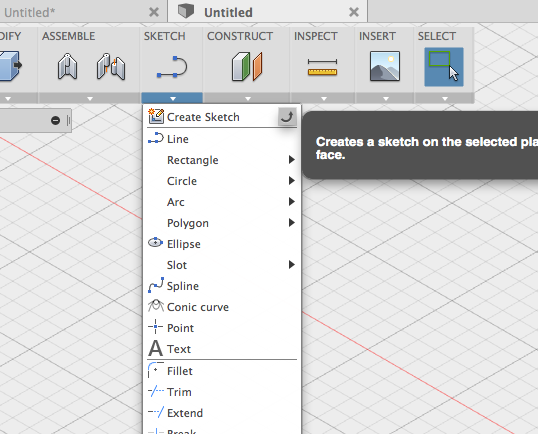
Task: Click the Line icon in the Sketch menu
Action: coord(156,138)
